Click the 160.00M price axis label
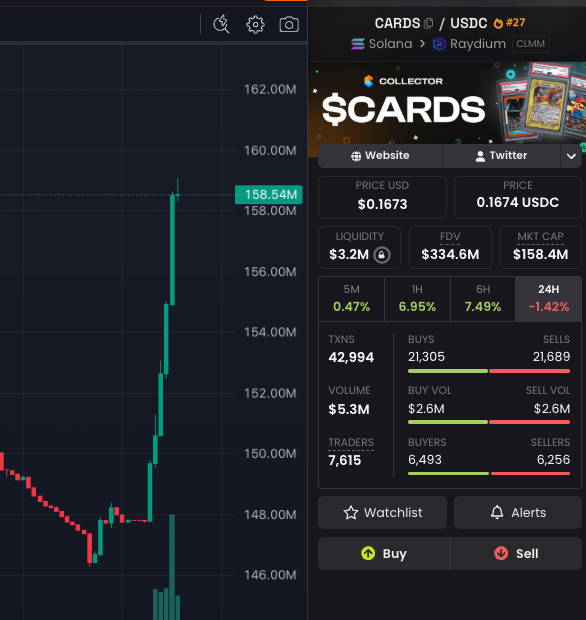 270,151
